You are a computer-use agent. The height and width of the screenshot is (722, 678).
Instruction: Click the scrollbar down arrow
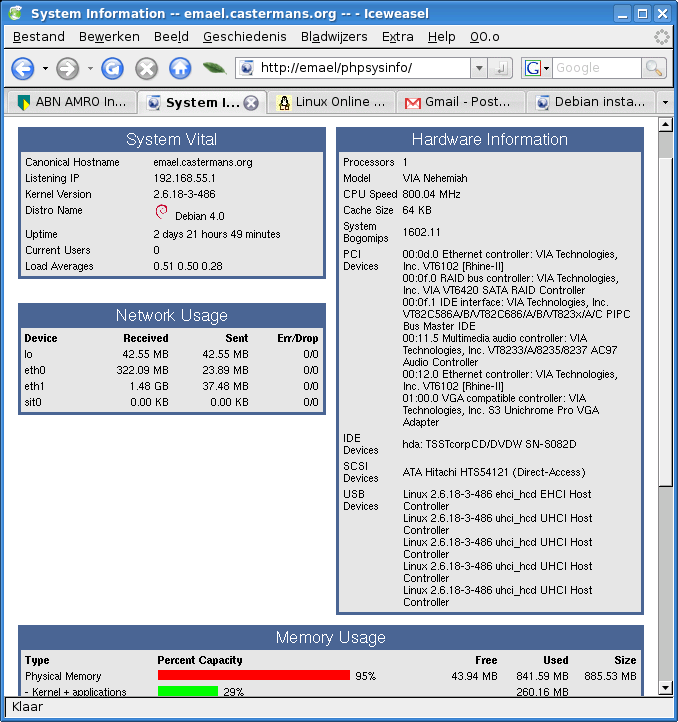(666, 688)
